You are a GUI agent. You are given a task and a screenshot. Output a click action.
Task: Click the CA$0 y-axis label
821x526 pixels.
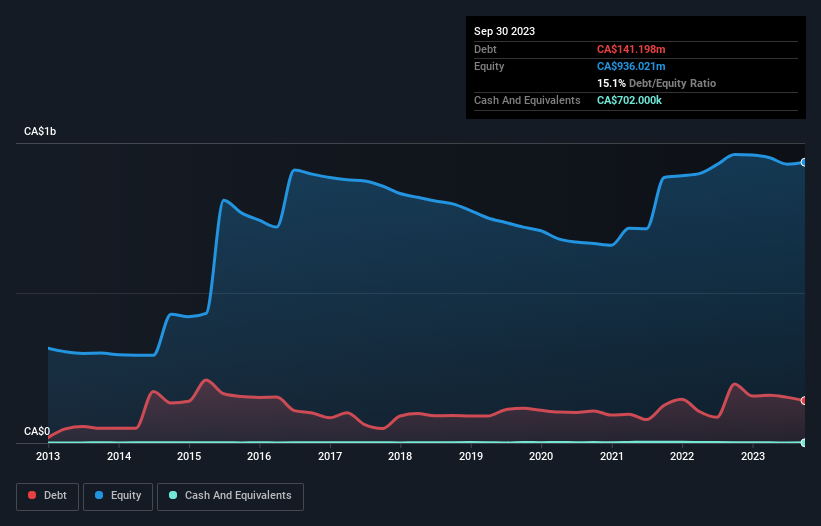click(37, 431)
